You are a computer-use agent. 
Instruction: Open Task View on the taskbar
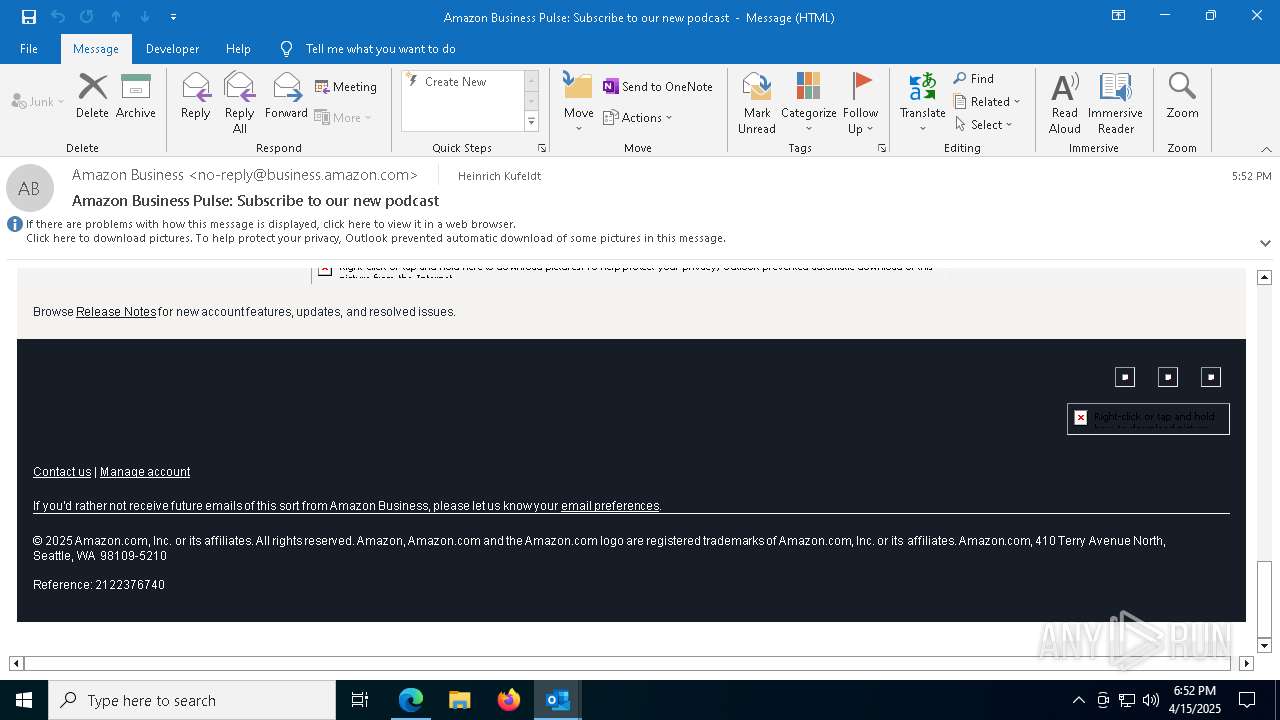click(360, 700)
